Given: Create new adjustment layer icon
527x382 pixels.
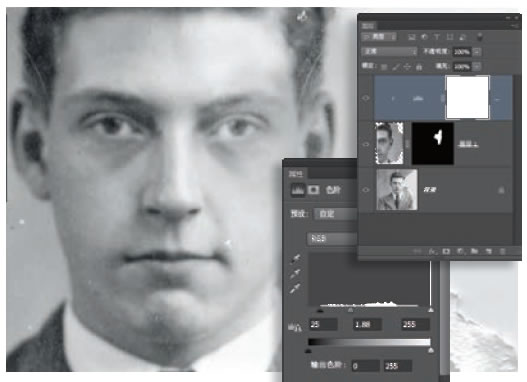Looking at the screenshot, I should coord(460,251).
